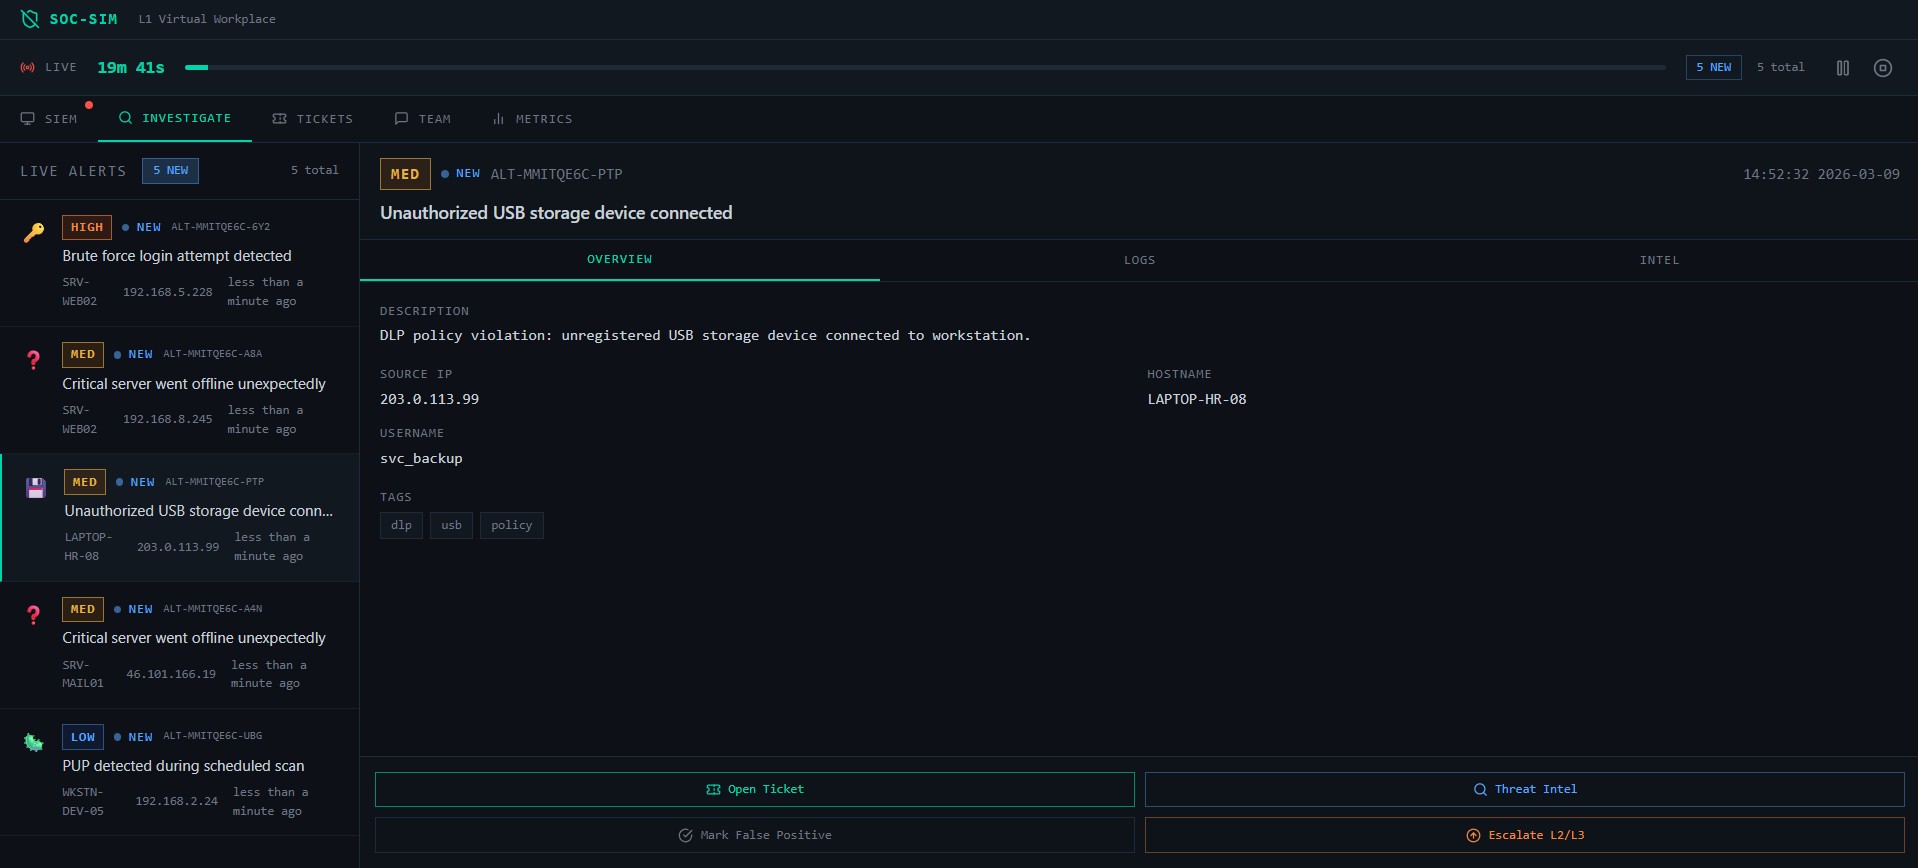Stop the simulation with the stop icon
Screen dimensions: 1918x868
point(1882,68)
